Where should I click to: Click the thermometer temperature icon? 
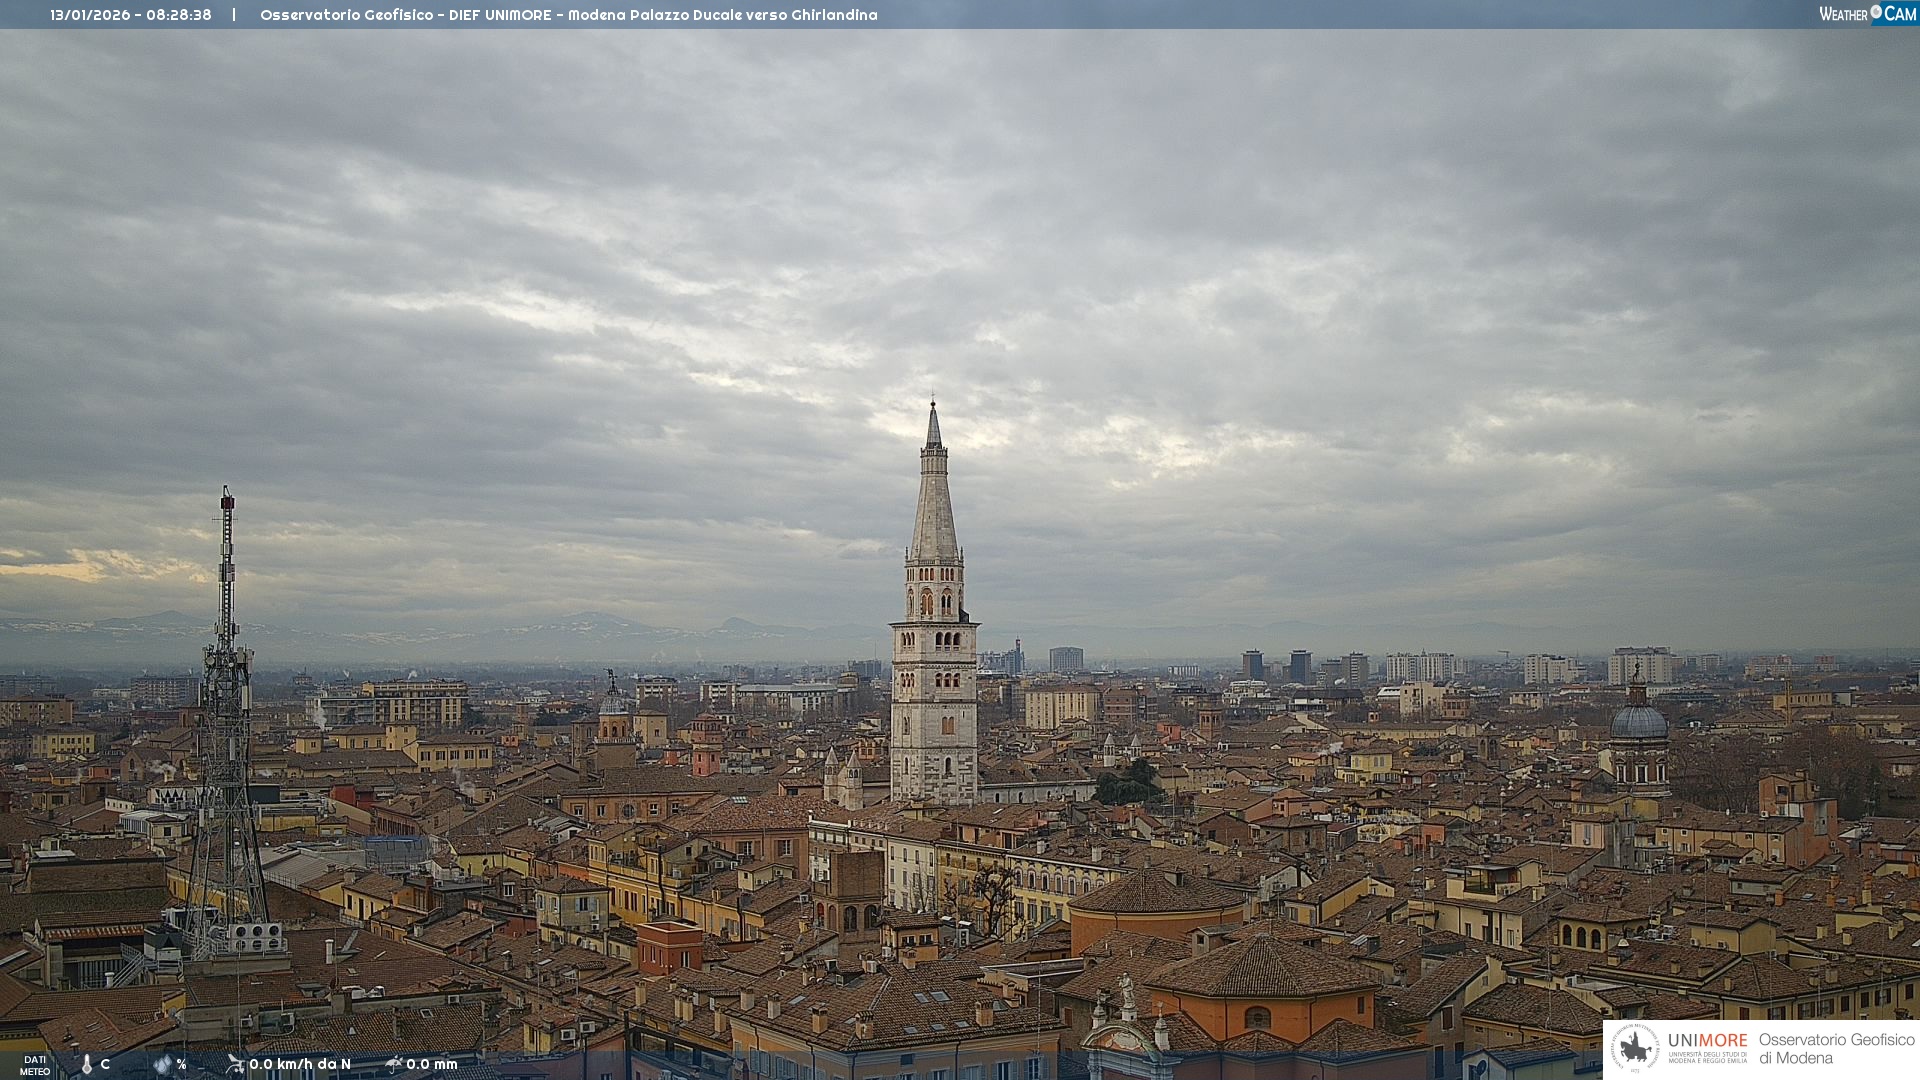pyautogui.click(x=87, y=1064)
